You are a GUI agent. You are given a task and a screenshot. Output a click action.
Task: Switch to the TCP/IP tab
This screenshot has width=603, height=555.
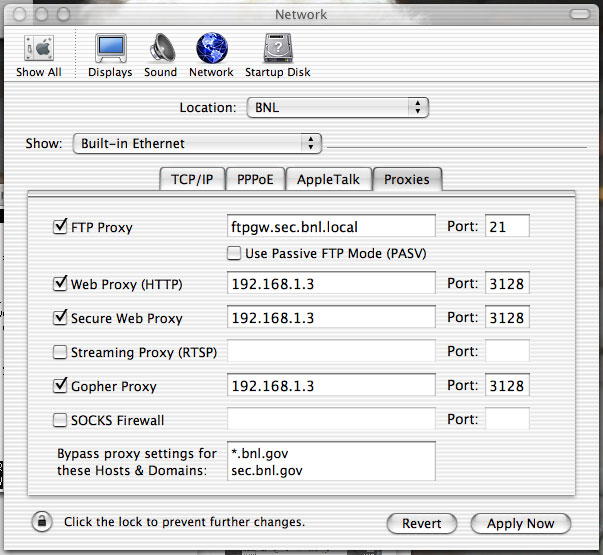tap(191, 180)
